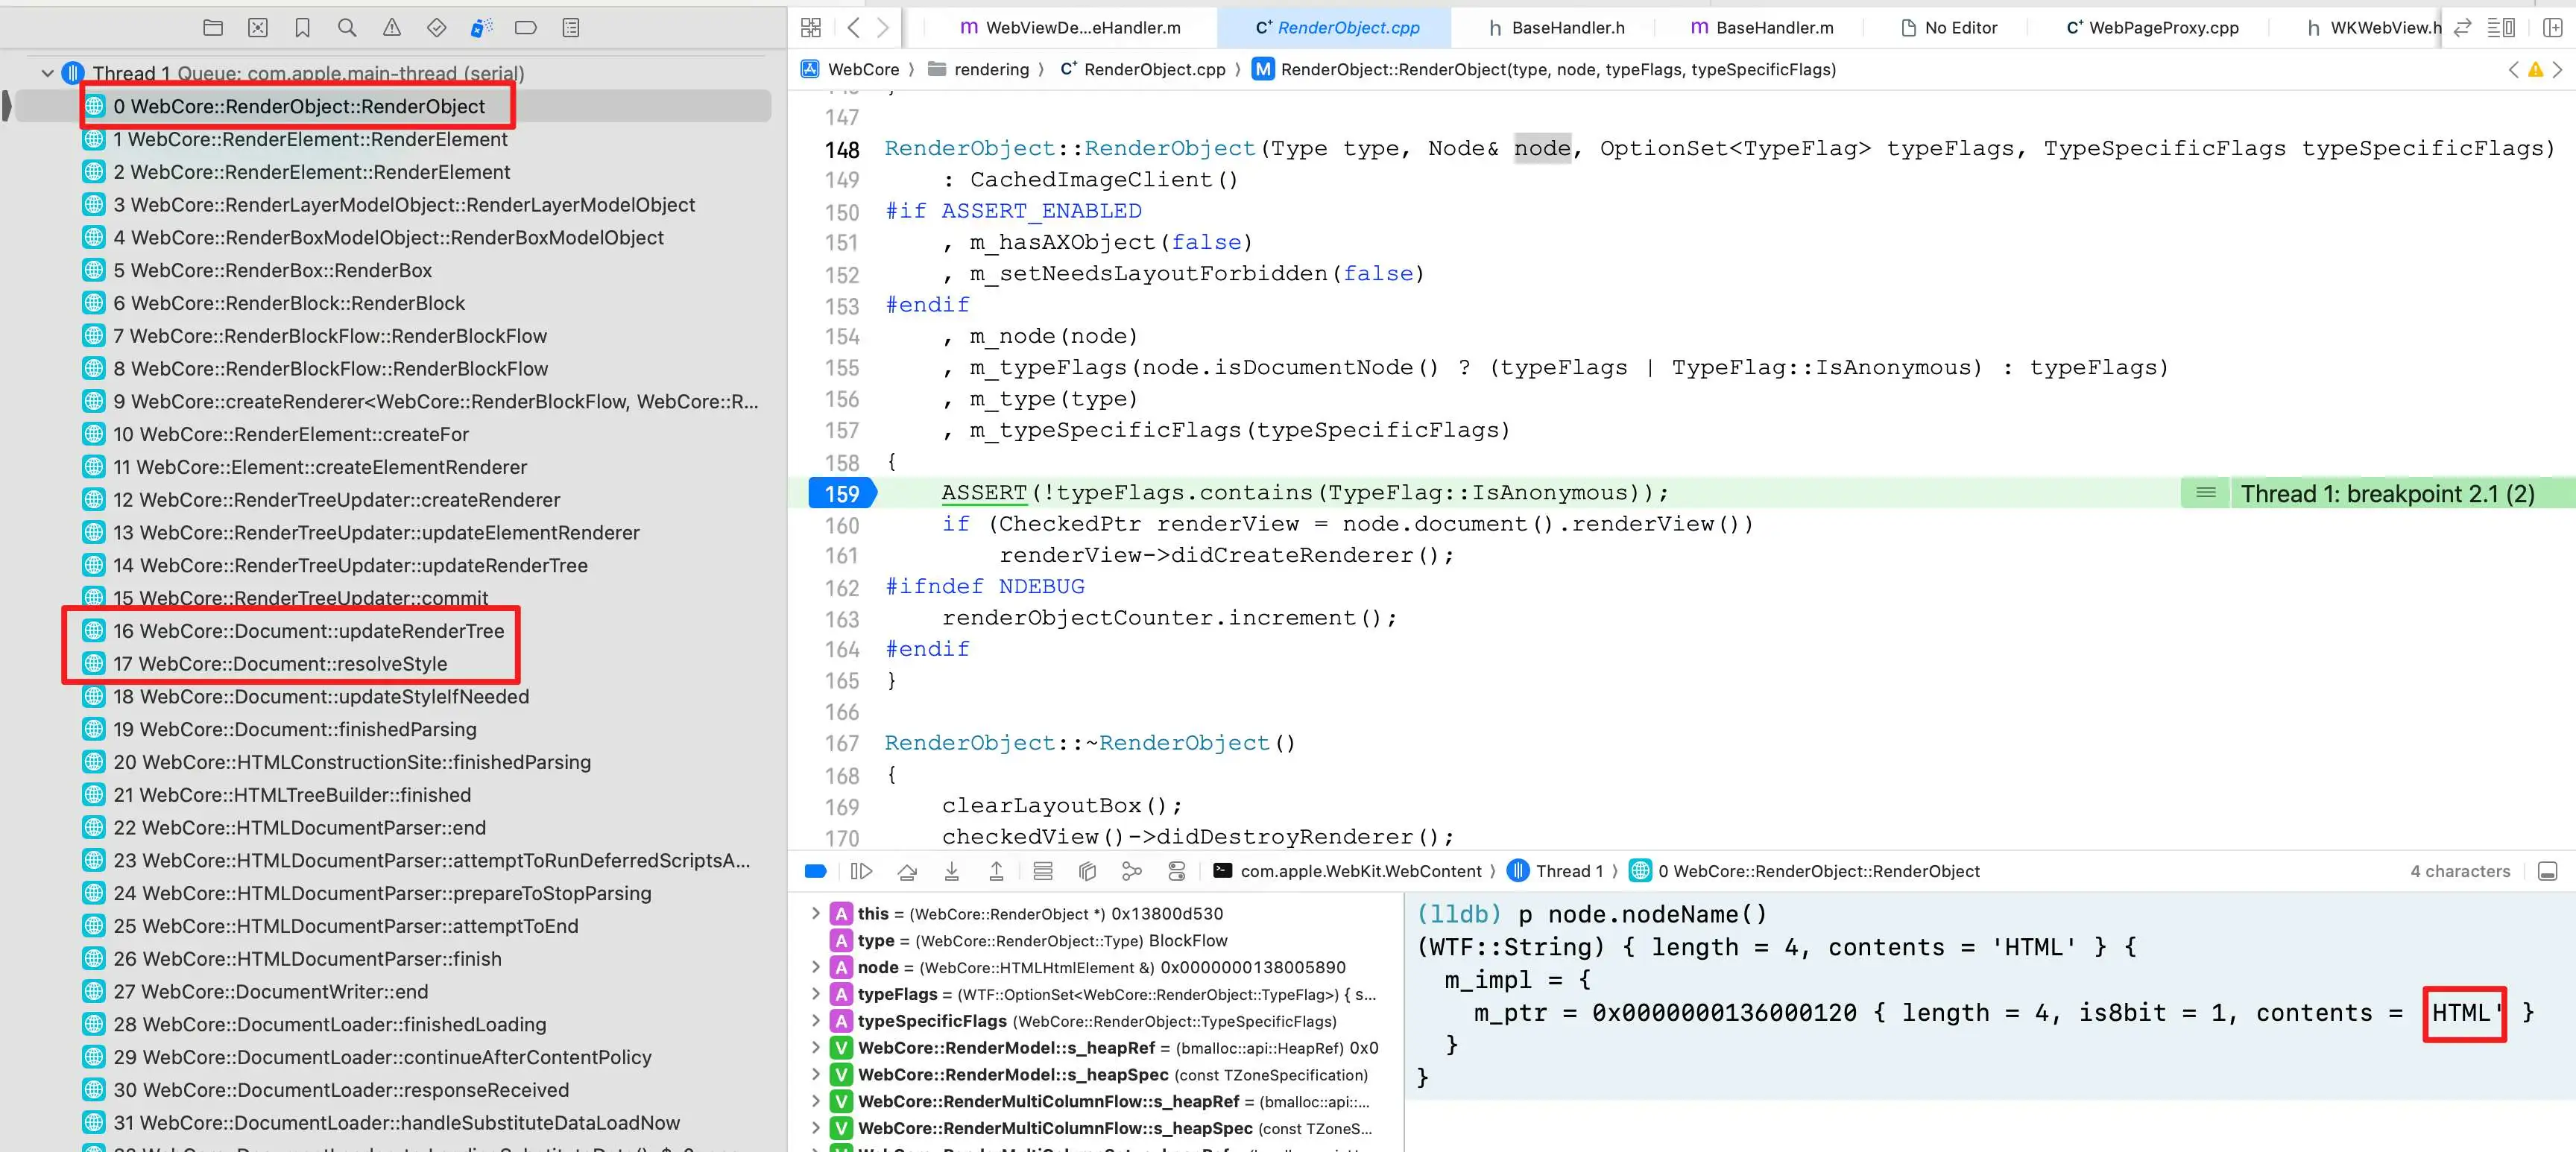
Task: Click the Step Out debug icon
Action: point(996,871)
